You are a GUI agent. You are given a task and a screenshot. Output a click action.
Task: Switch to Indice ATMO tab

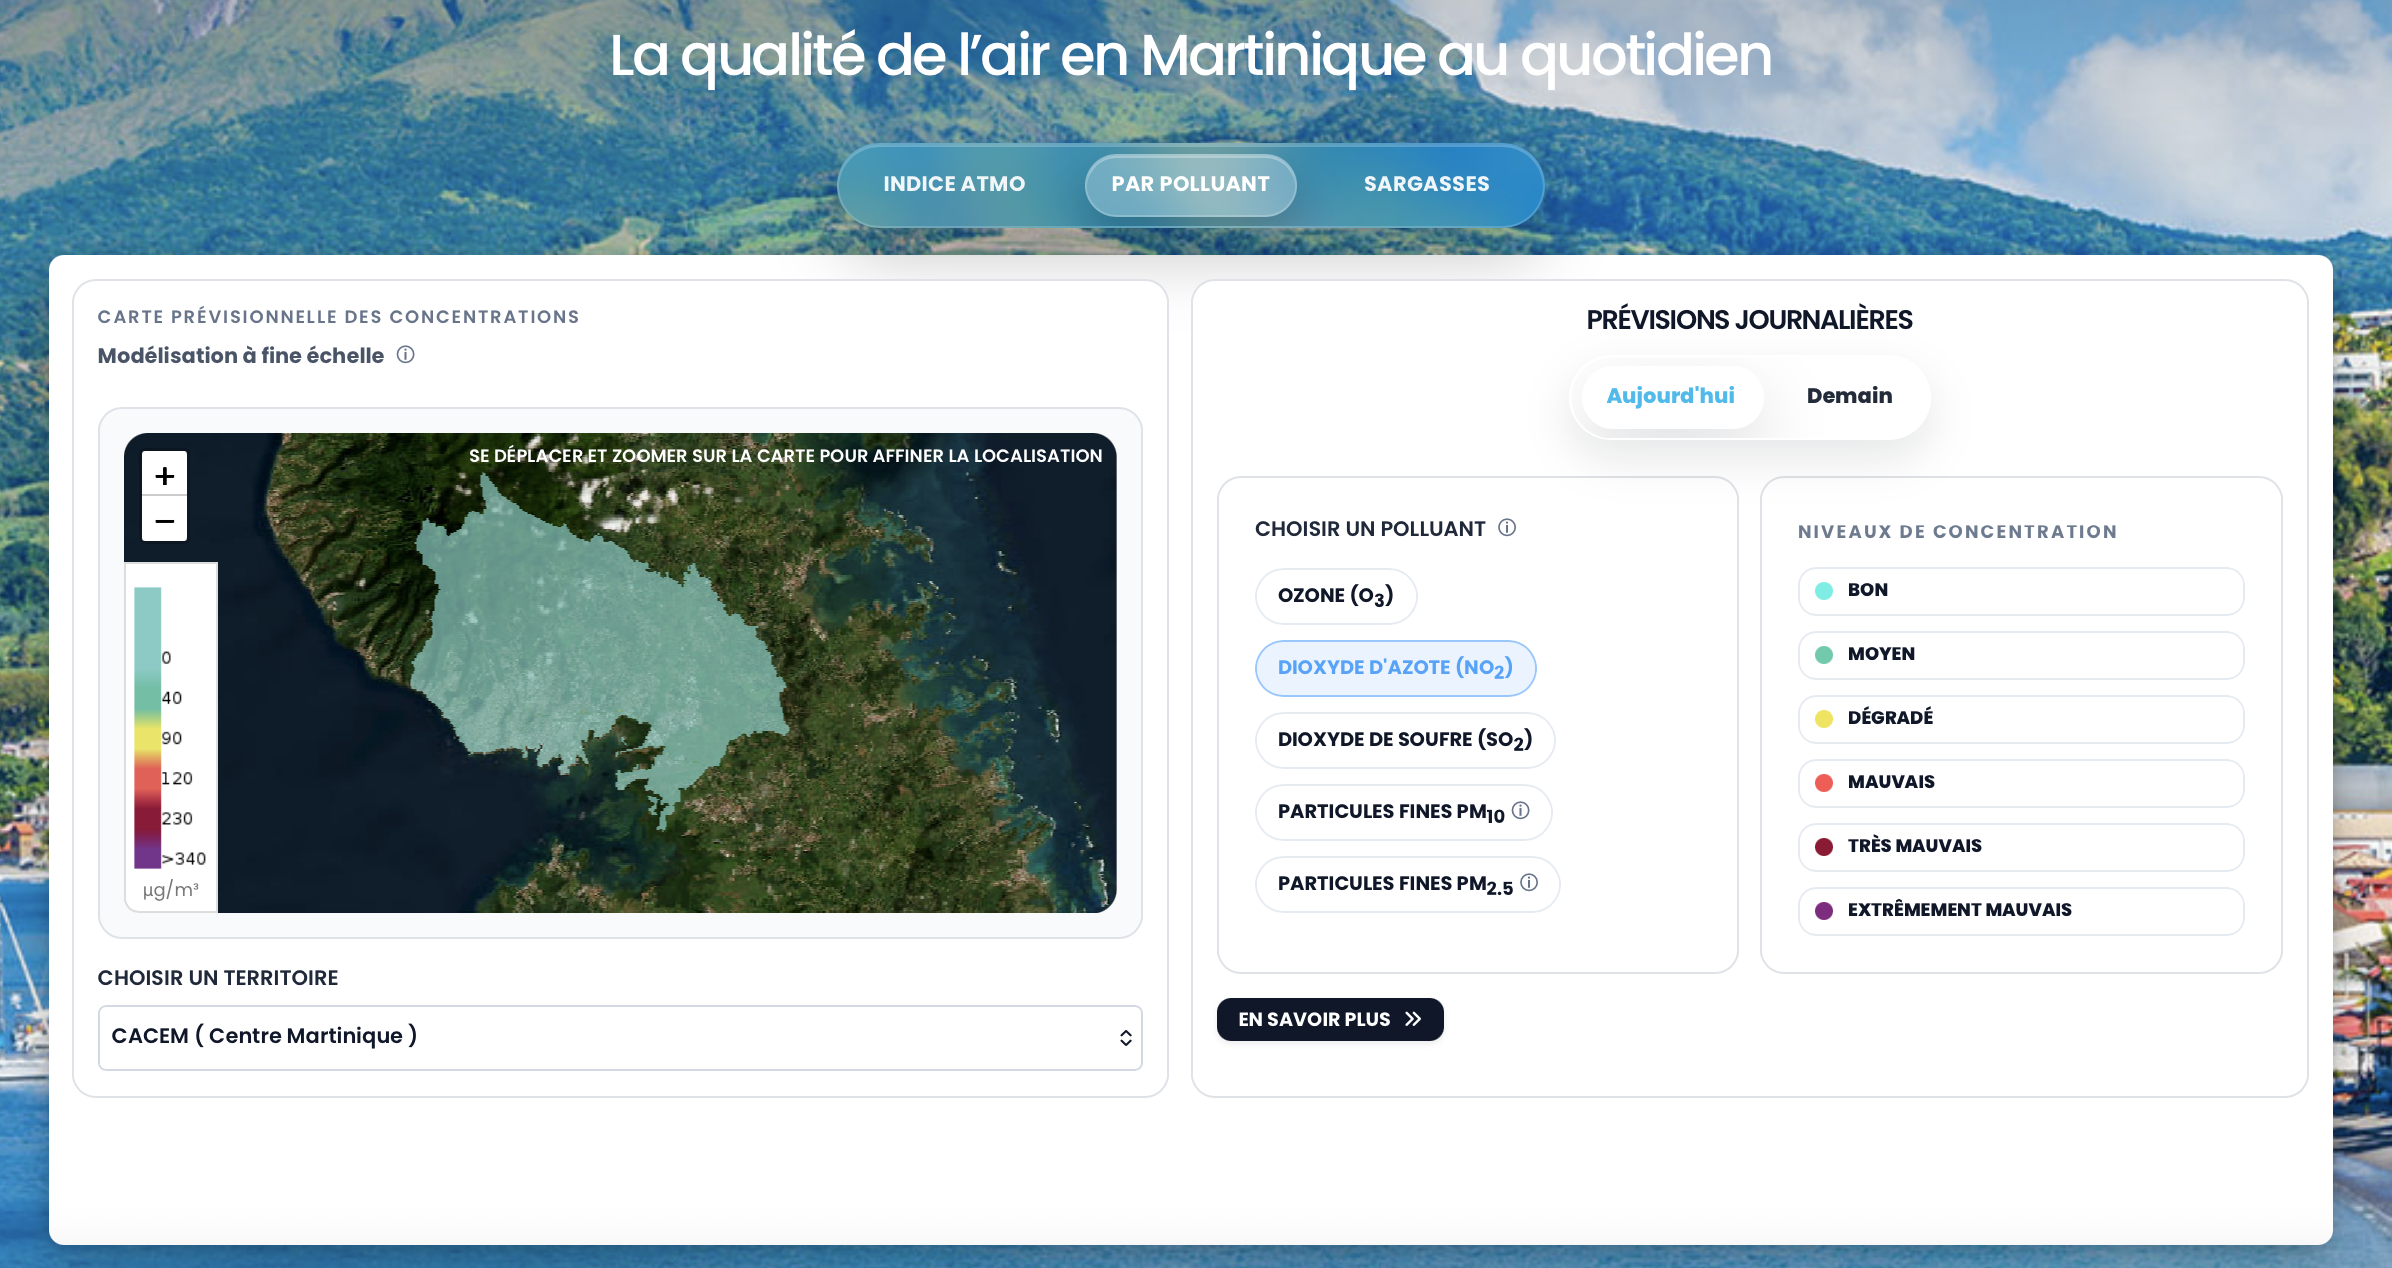coord(953,184)
